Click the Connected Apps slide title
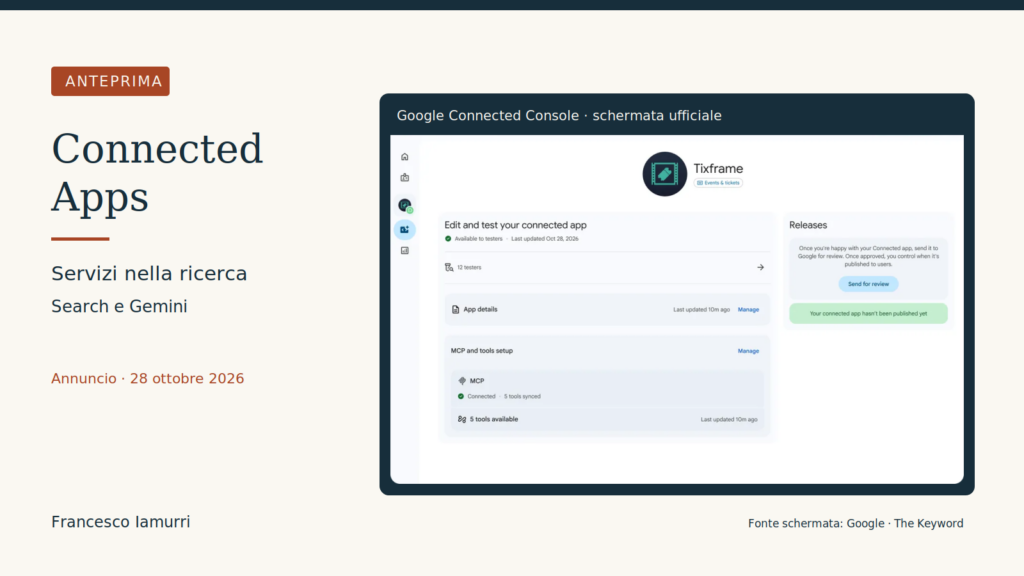 (x=157, y=172)
